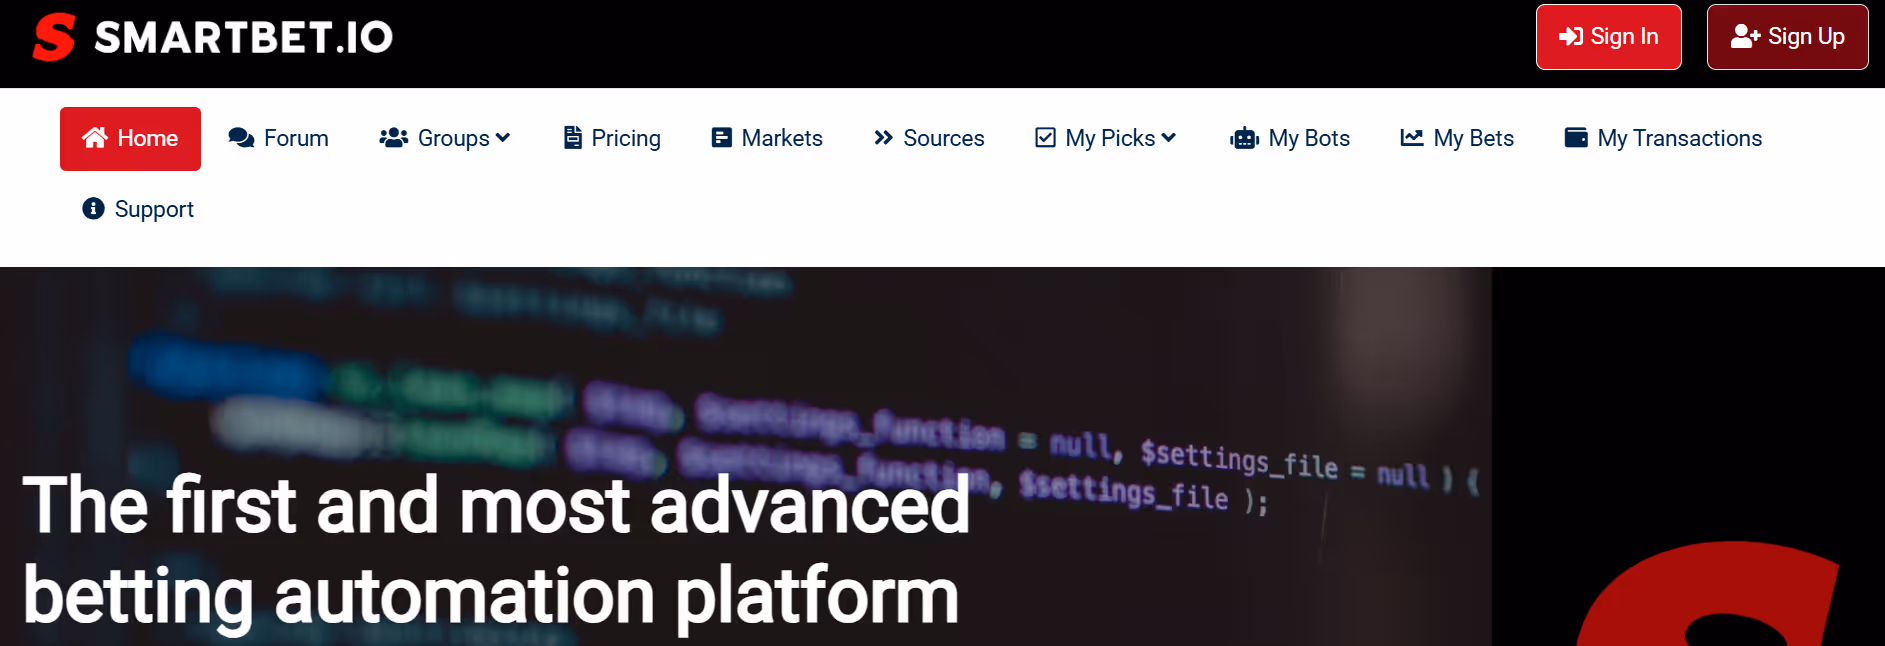Open the Support link
The width and height of the screenshot is (1885, 646).
point(138,209)
